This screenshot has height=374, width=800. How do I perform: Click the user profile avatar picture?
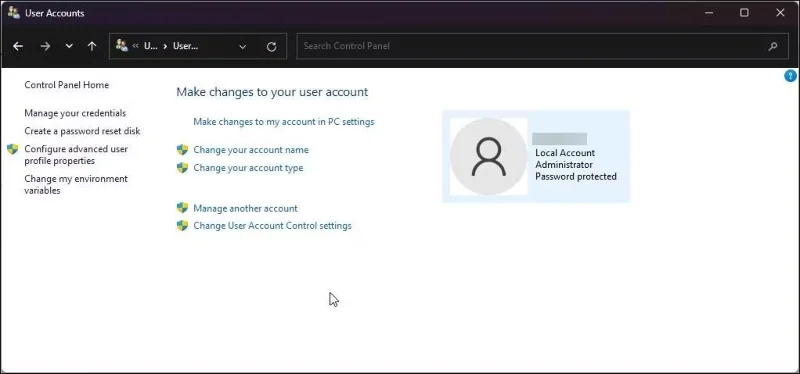click(x=488, y=157)
